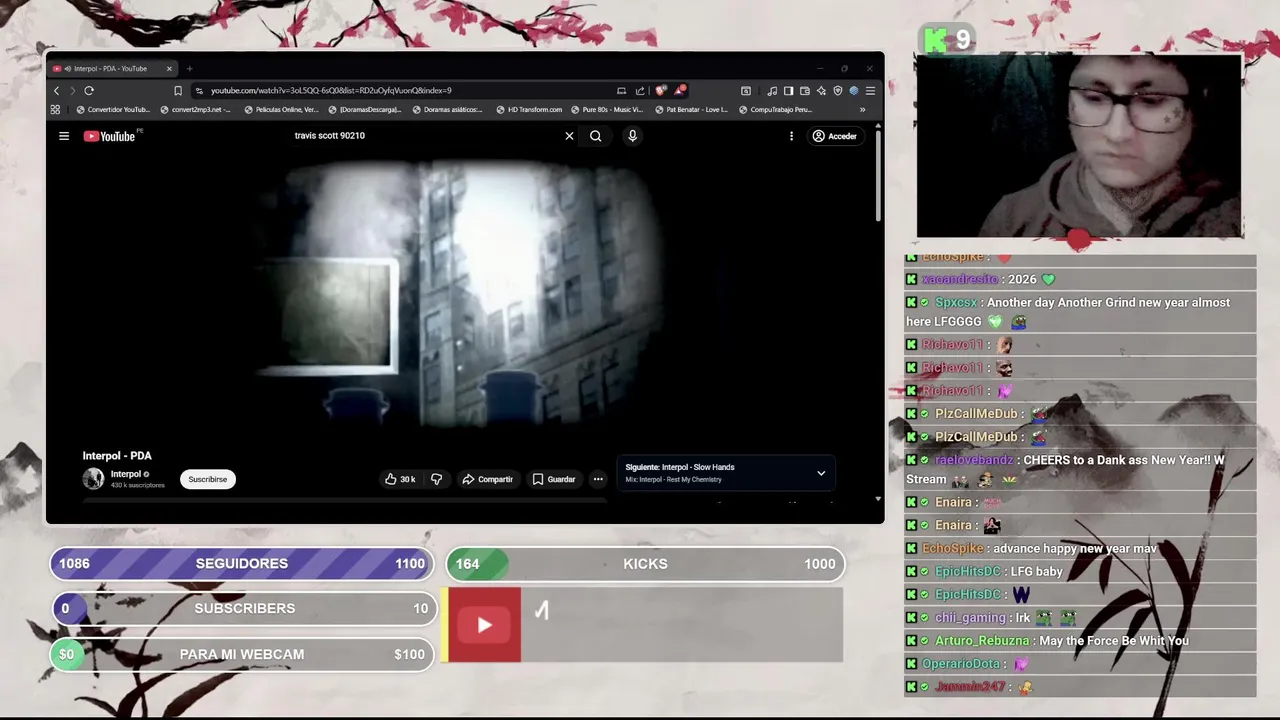Click the Acceder sign-in button

pos(834,136)
